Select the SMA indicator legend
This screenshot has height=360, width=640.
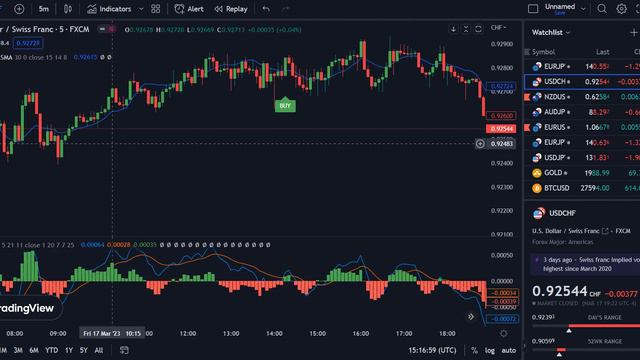click(x=34, y=58)
